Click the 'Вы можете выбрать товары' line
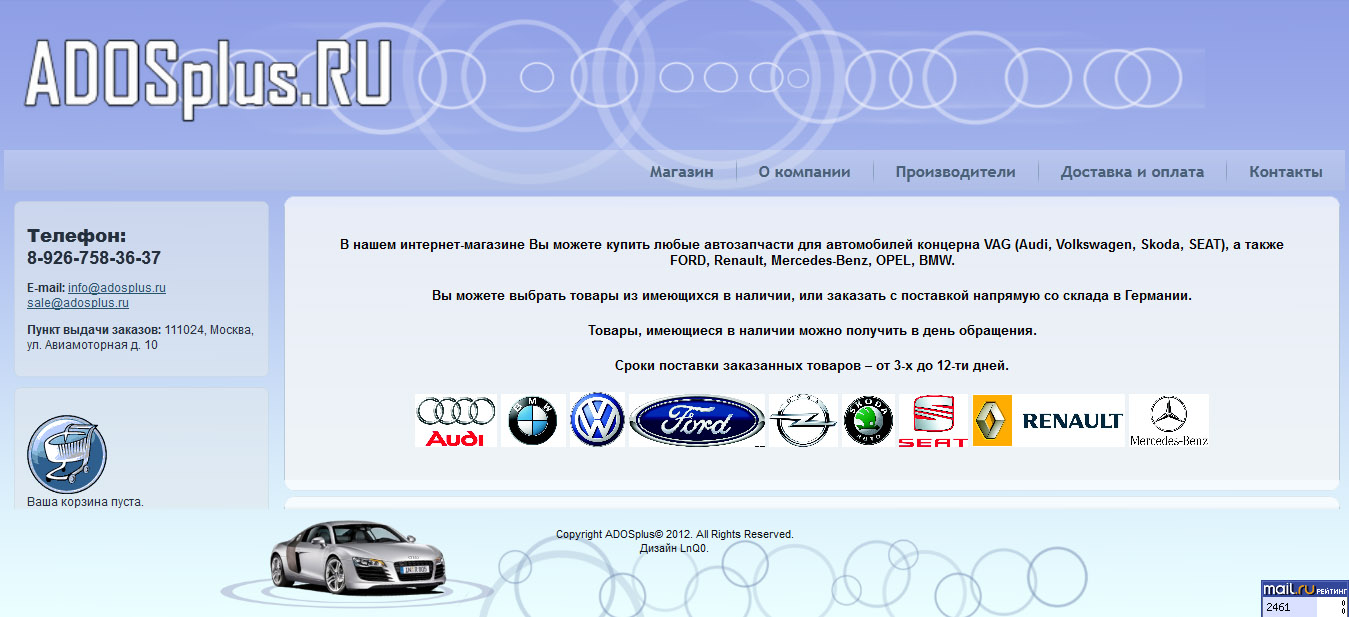Viewport: 1349px width, 617px height. click(812, 296)
